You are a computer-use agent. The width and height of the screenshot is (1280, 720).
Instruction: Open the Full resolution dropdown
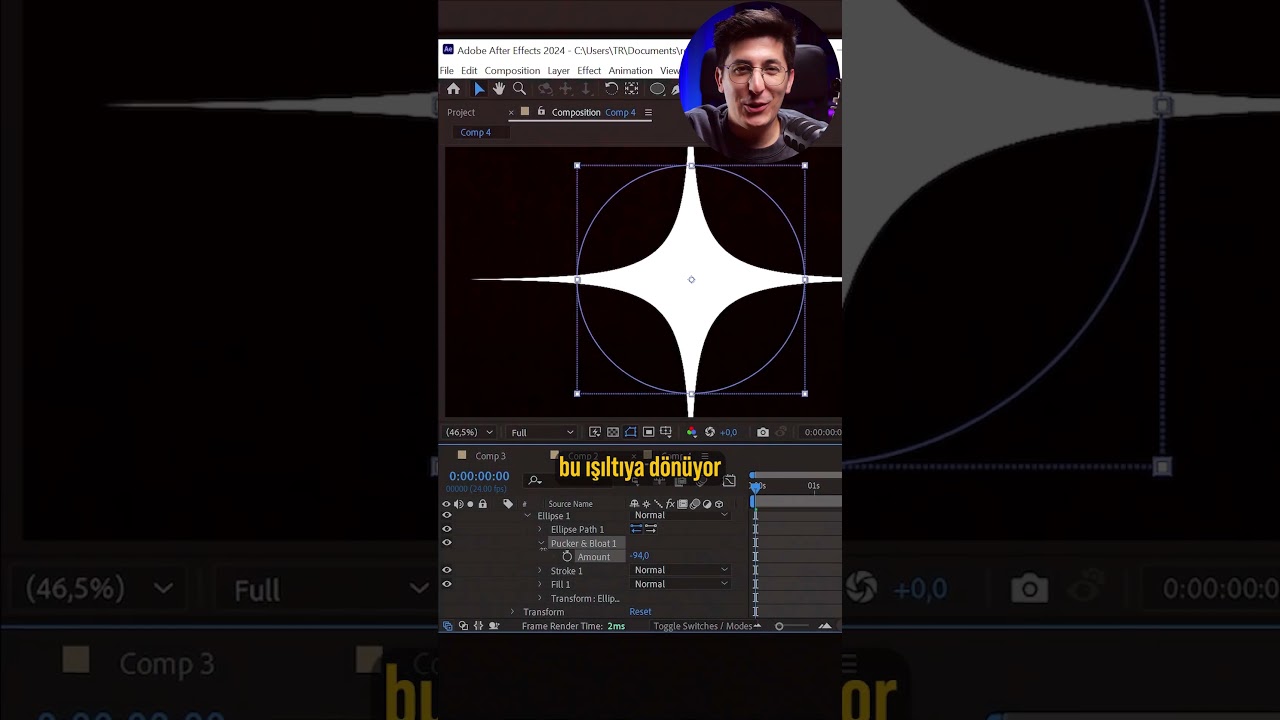tap(542, 432)
